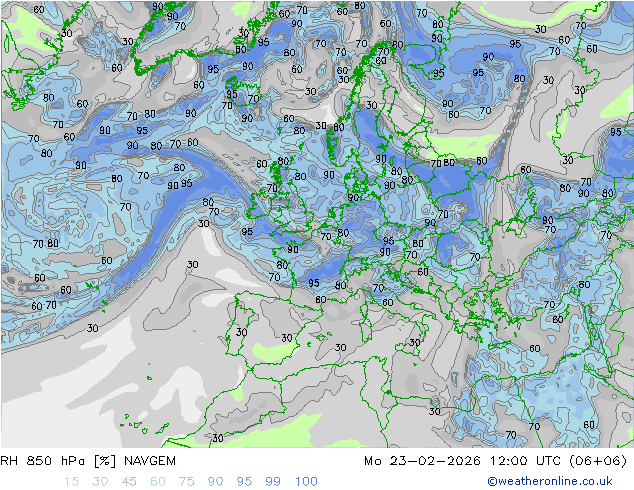Pick the legend value 15

pos(71,482)
